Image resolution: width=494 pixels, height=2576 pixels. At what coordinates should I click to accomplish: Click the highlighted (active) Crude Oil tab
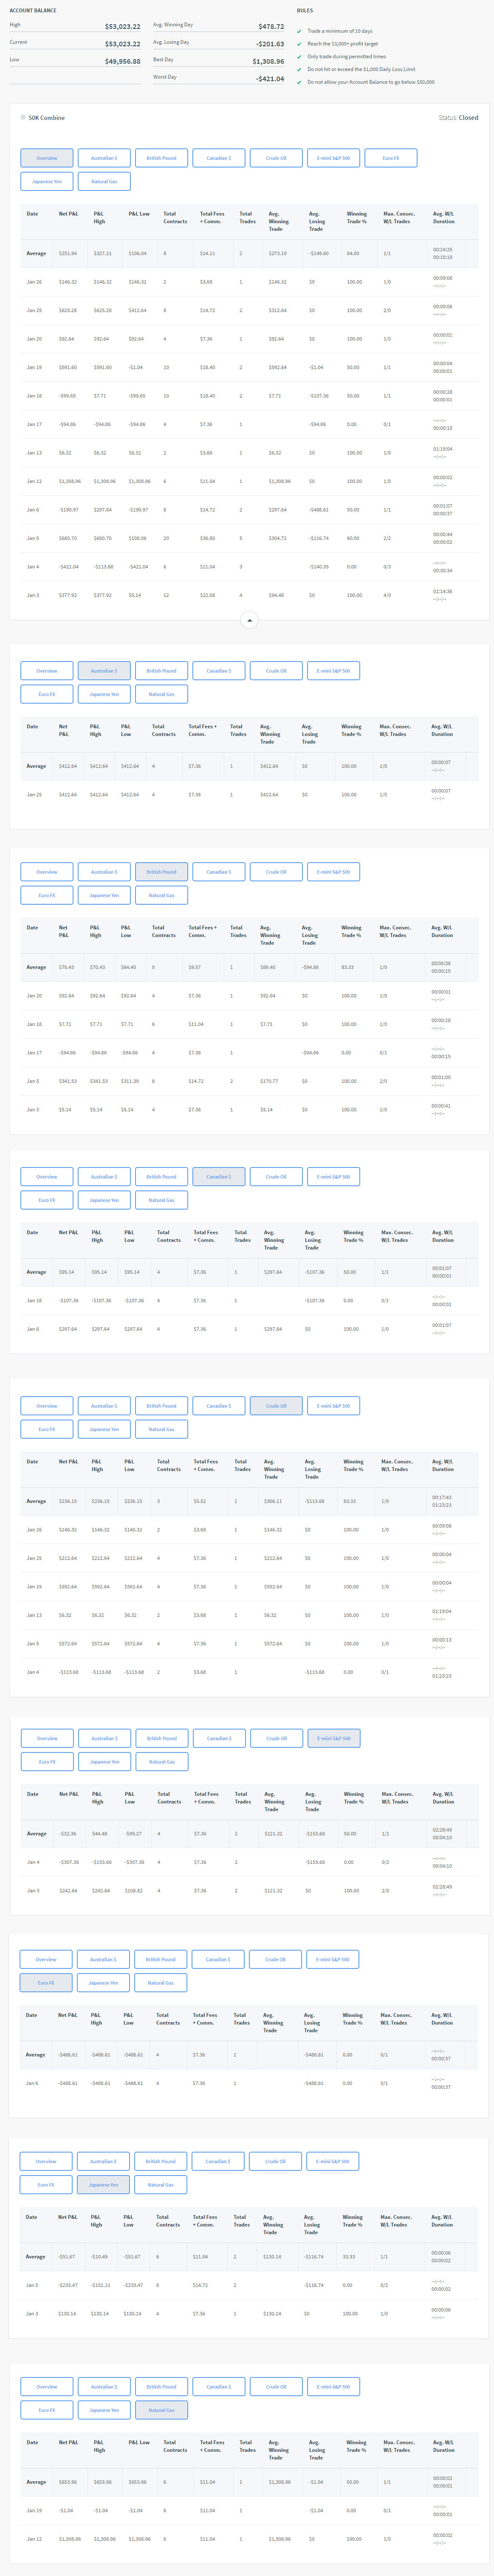click(x=276, y=1406)
